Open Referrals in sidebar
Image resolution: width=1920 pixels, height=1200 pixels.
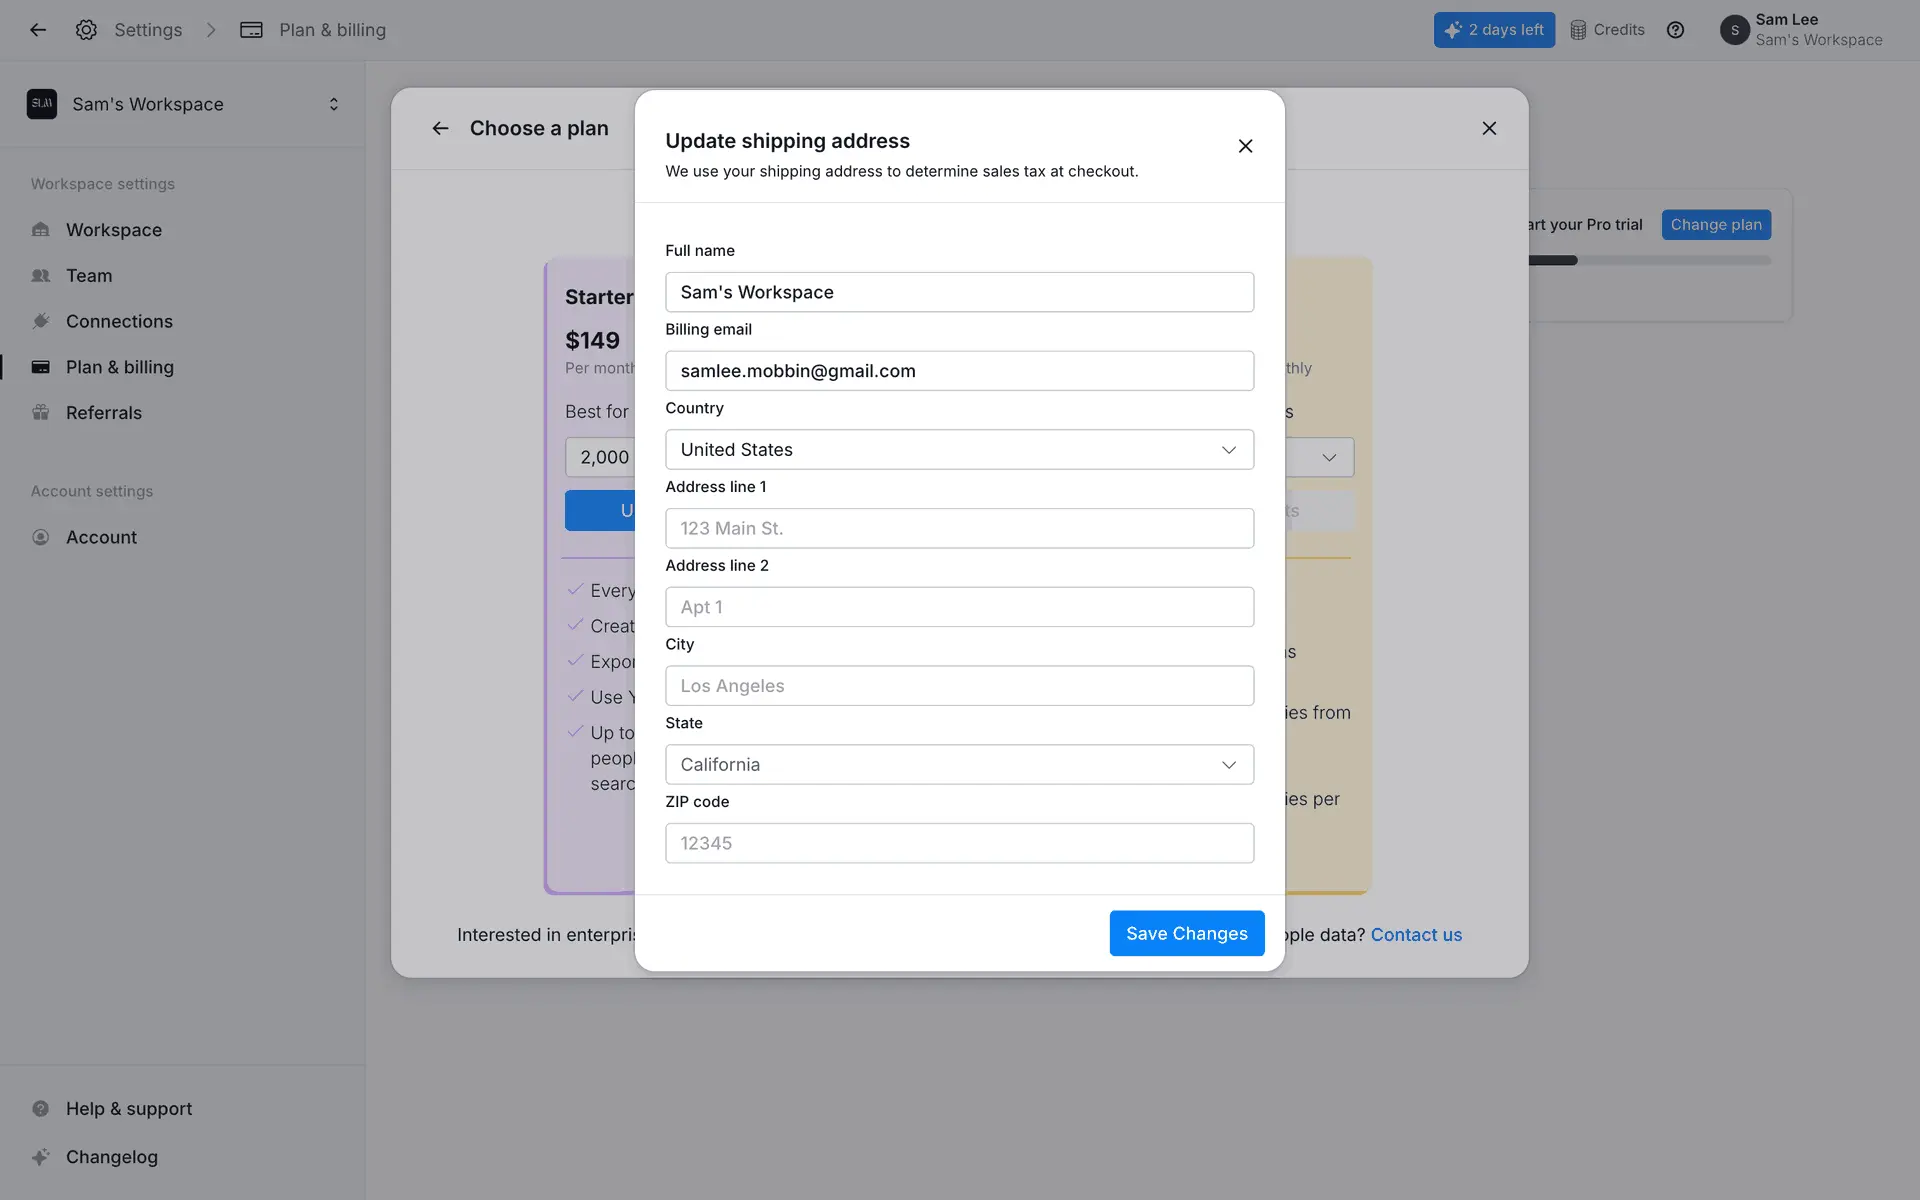coord(103,413)
